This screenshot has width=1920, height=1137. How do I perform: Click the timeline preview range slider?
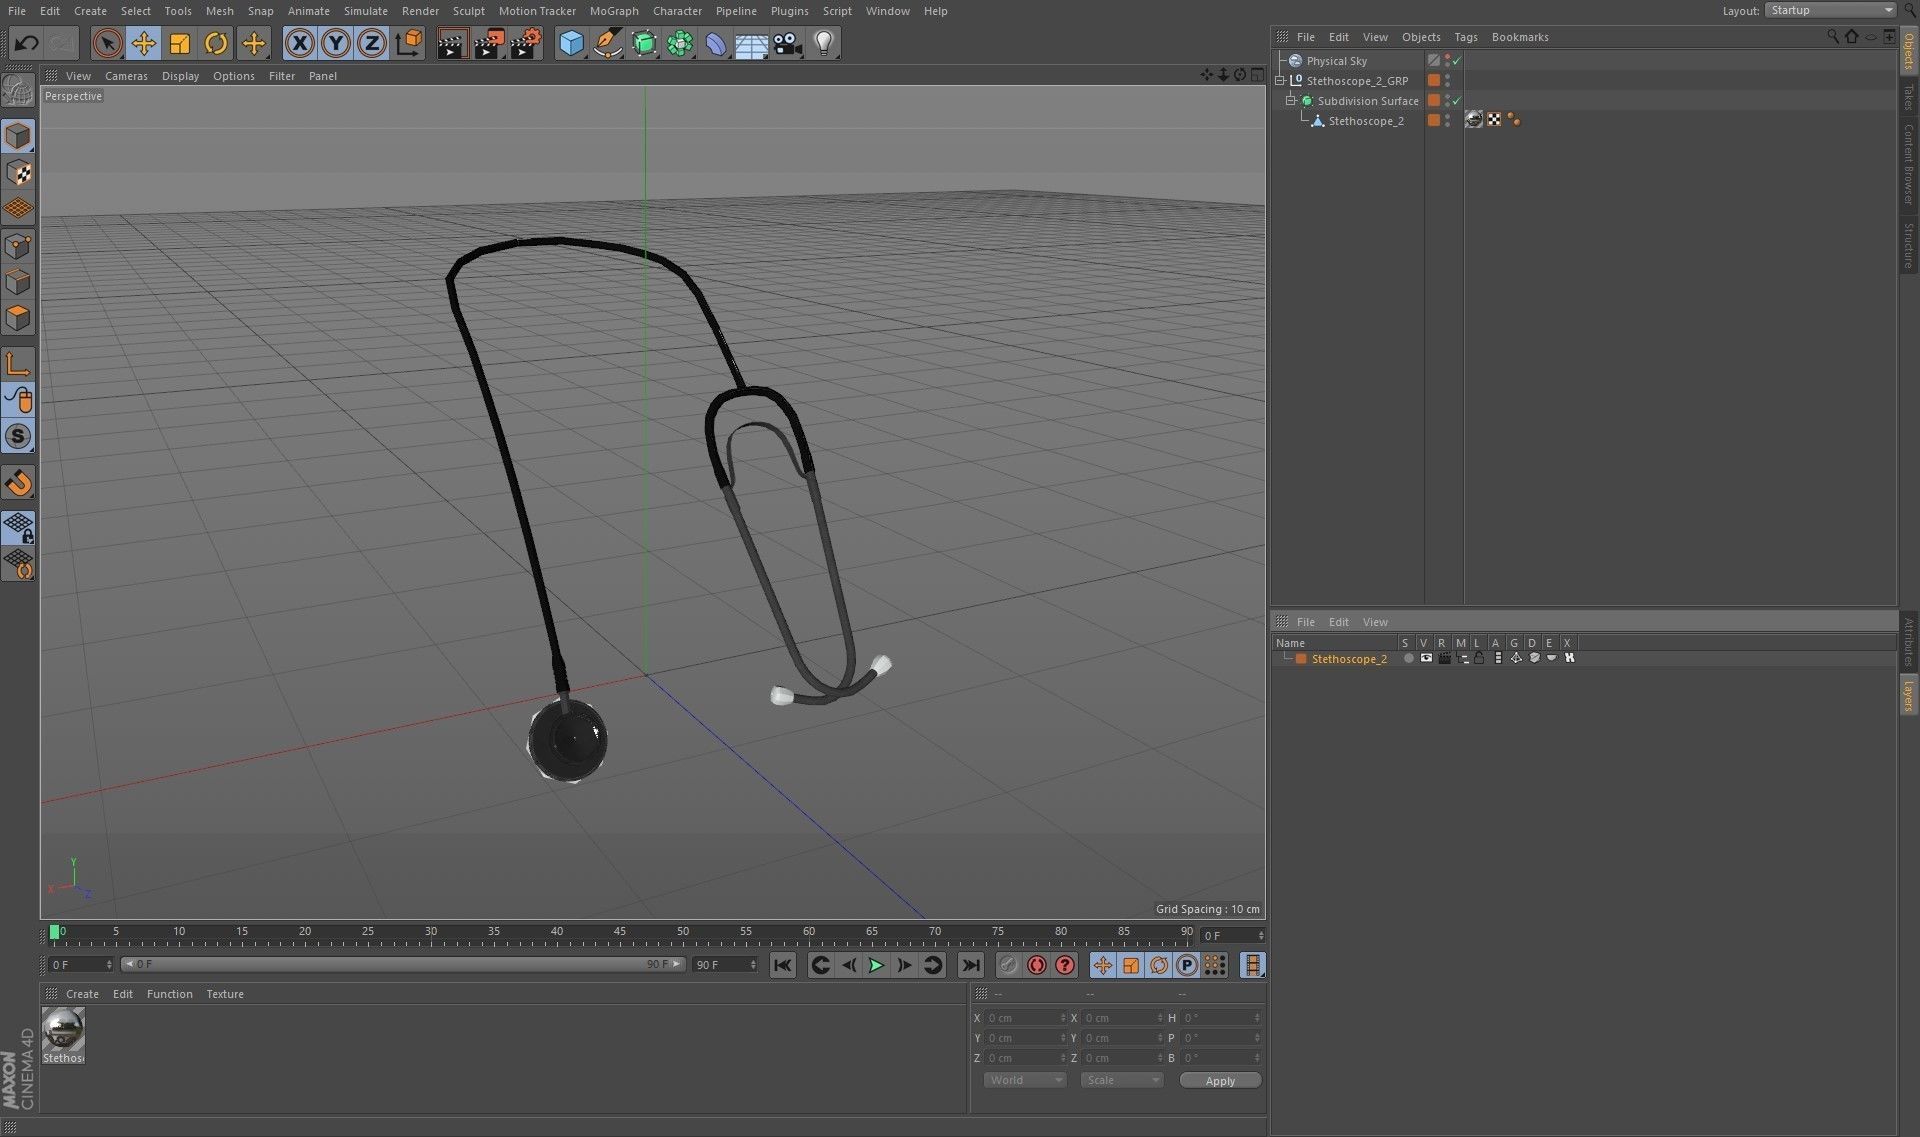click(x=402, y=964)
